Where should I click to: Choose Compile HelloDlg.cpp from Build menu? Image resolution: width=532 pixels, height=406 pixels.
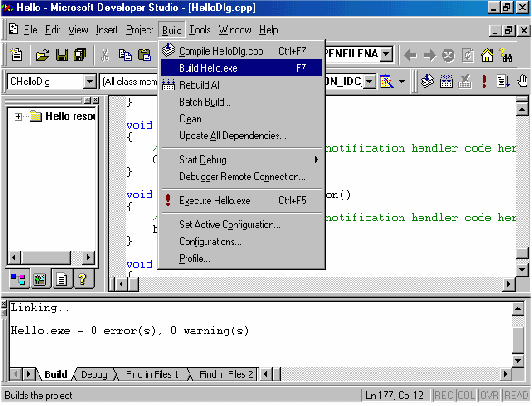pyautogui.click(x=241, y=51)
